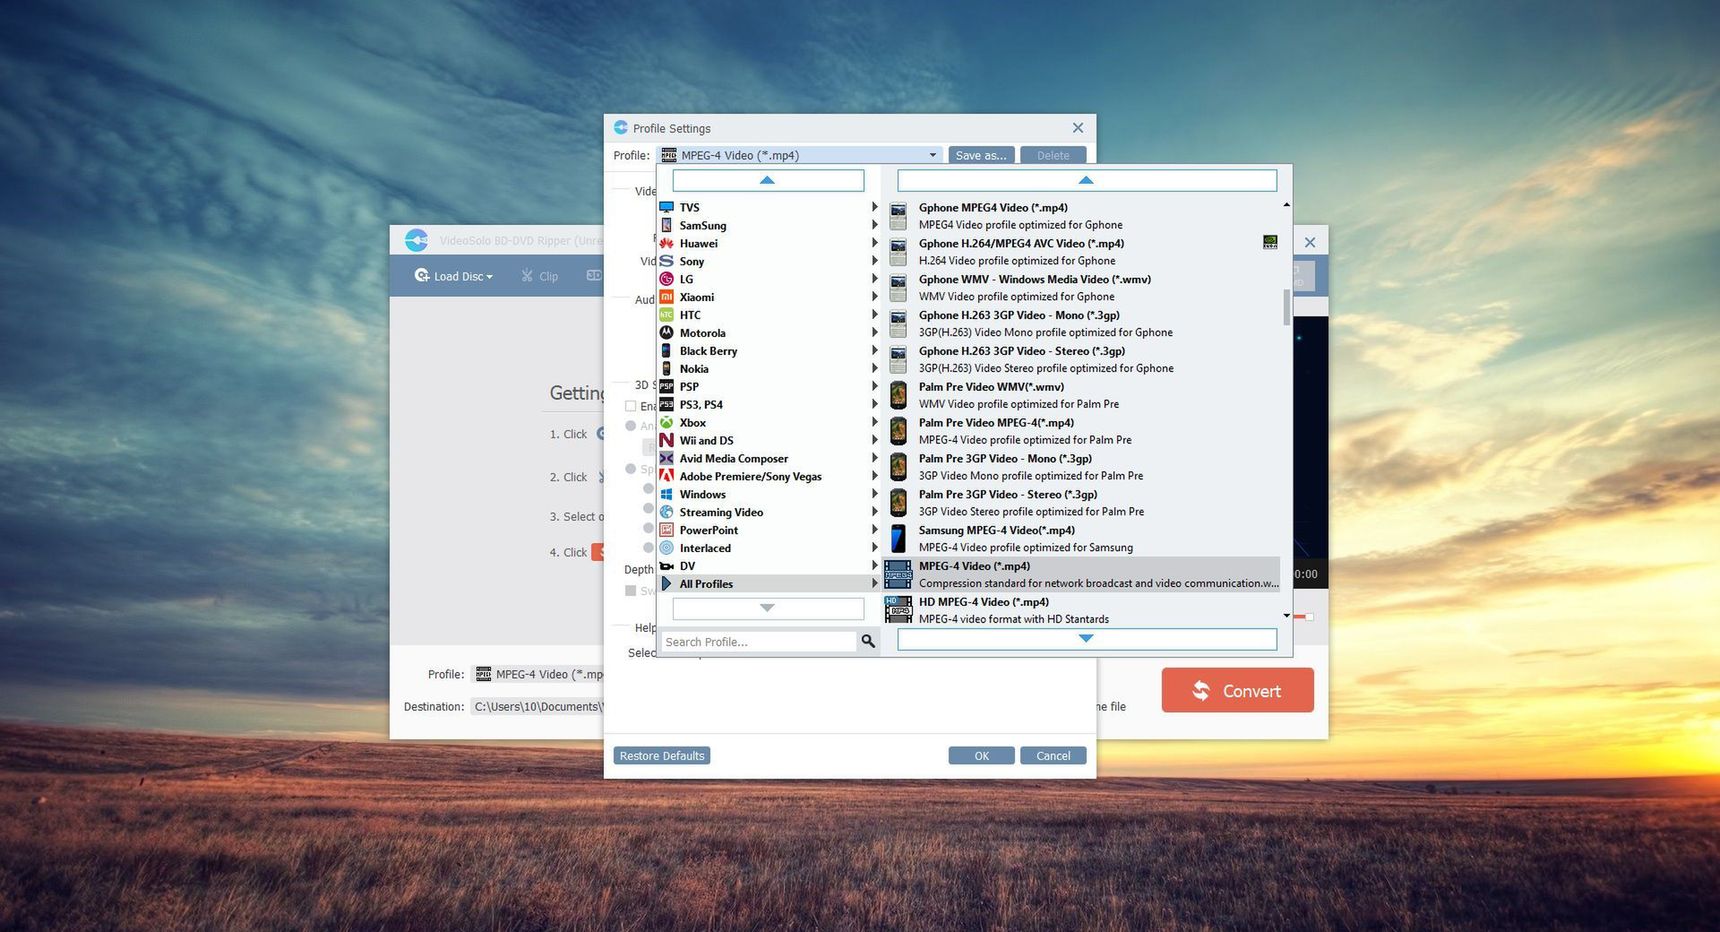
Task: Click the OK button
Action: pyautogui.click(x=981, y=755)
